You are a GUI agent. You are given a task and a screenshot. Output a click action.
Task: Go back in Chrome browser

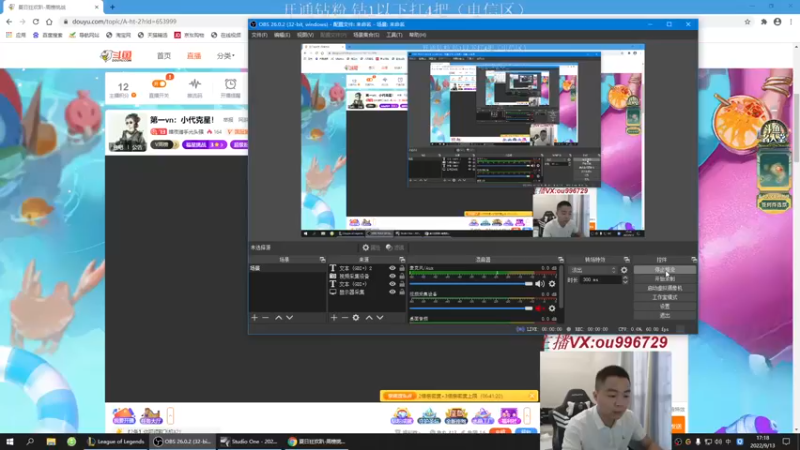pyautogui.click(x=9, y=21)
